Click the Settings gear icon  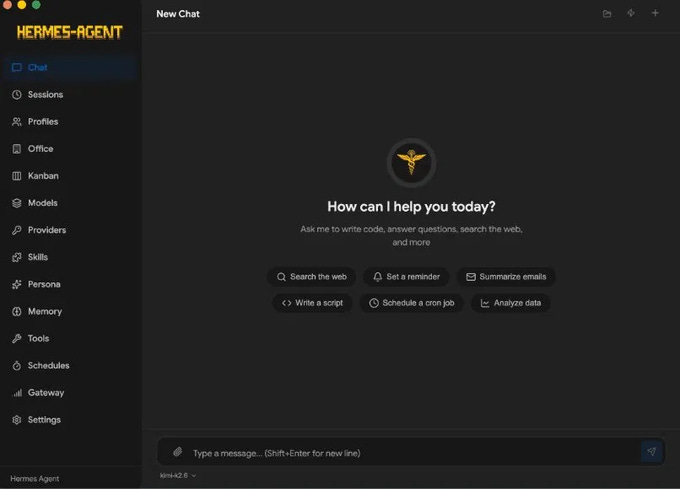pos(16,420)
